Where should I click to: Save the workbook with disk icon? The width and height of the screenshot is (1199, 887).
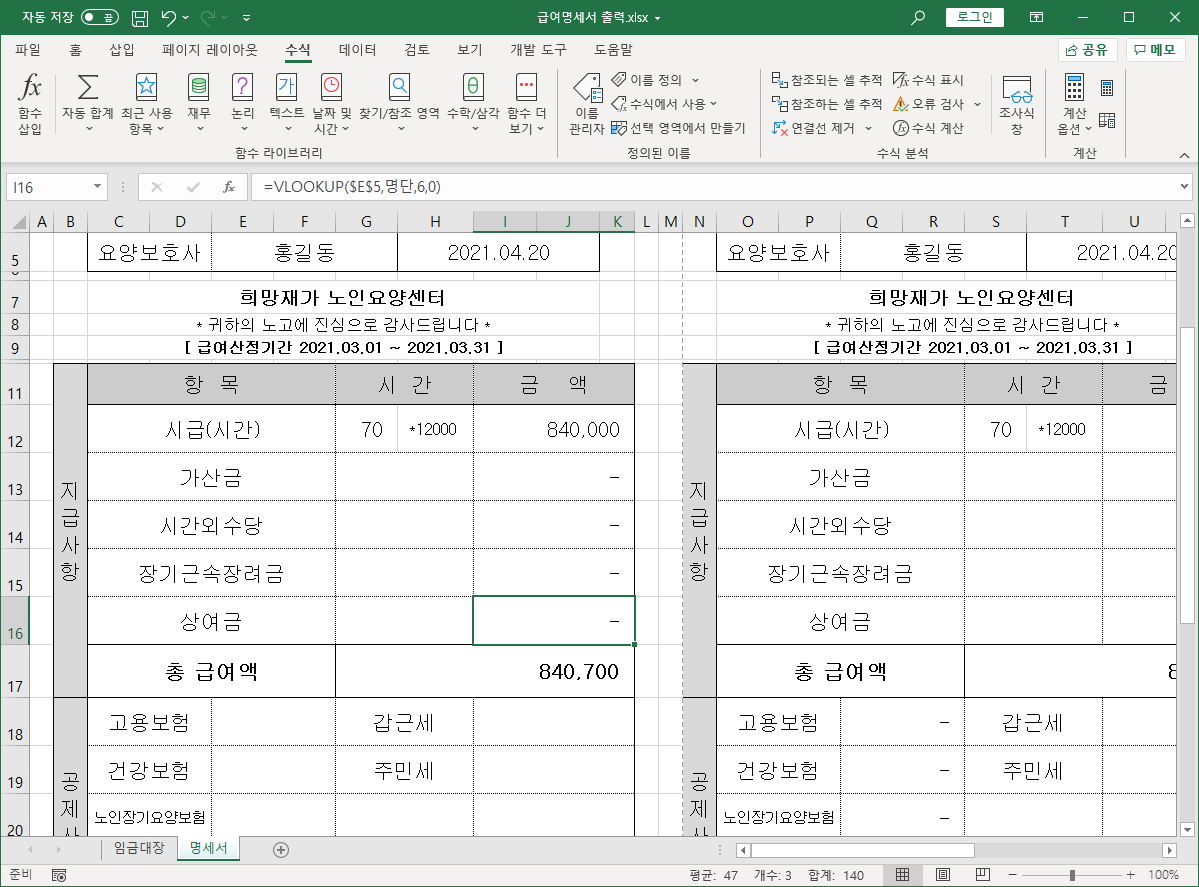click(140, 18)
